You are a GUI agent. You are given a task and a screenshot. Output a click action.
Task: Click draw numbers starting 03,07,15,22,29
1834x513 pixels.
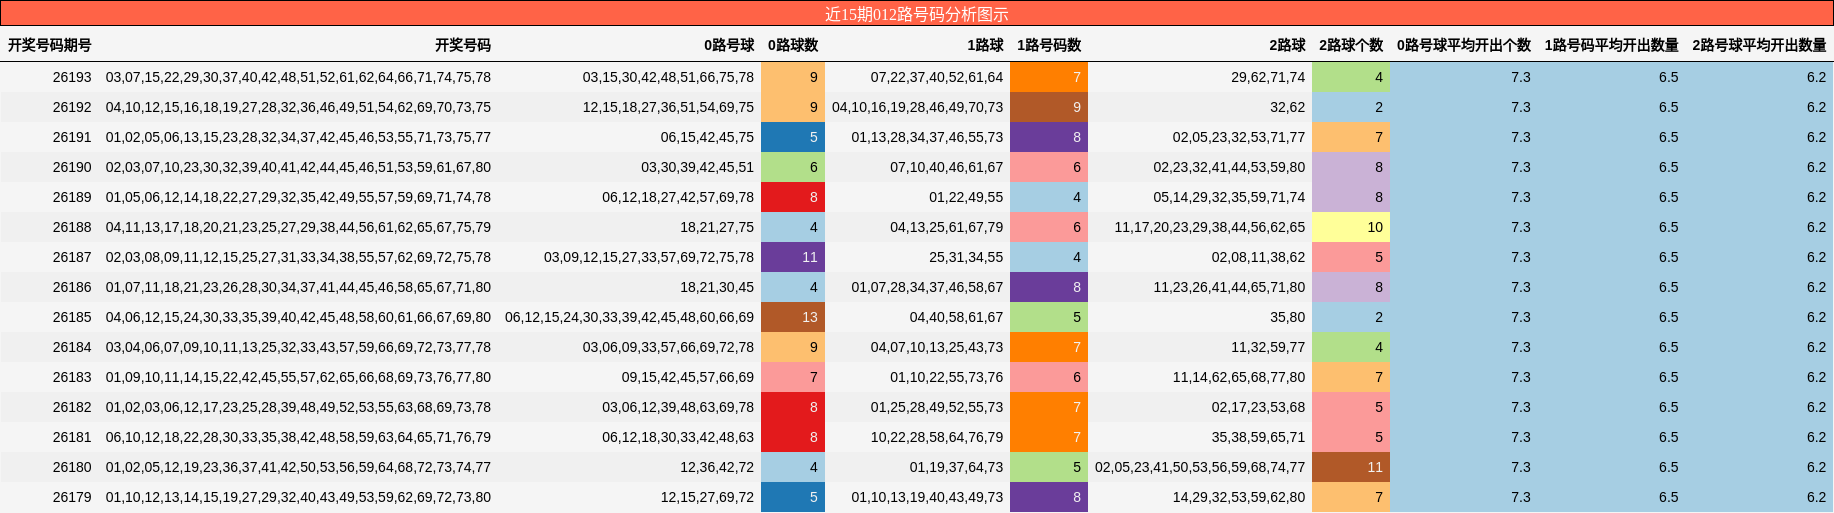pyautogui.click(x=298, y=77)
